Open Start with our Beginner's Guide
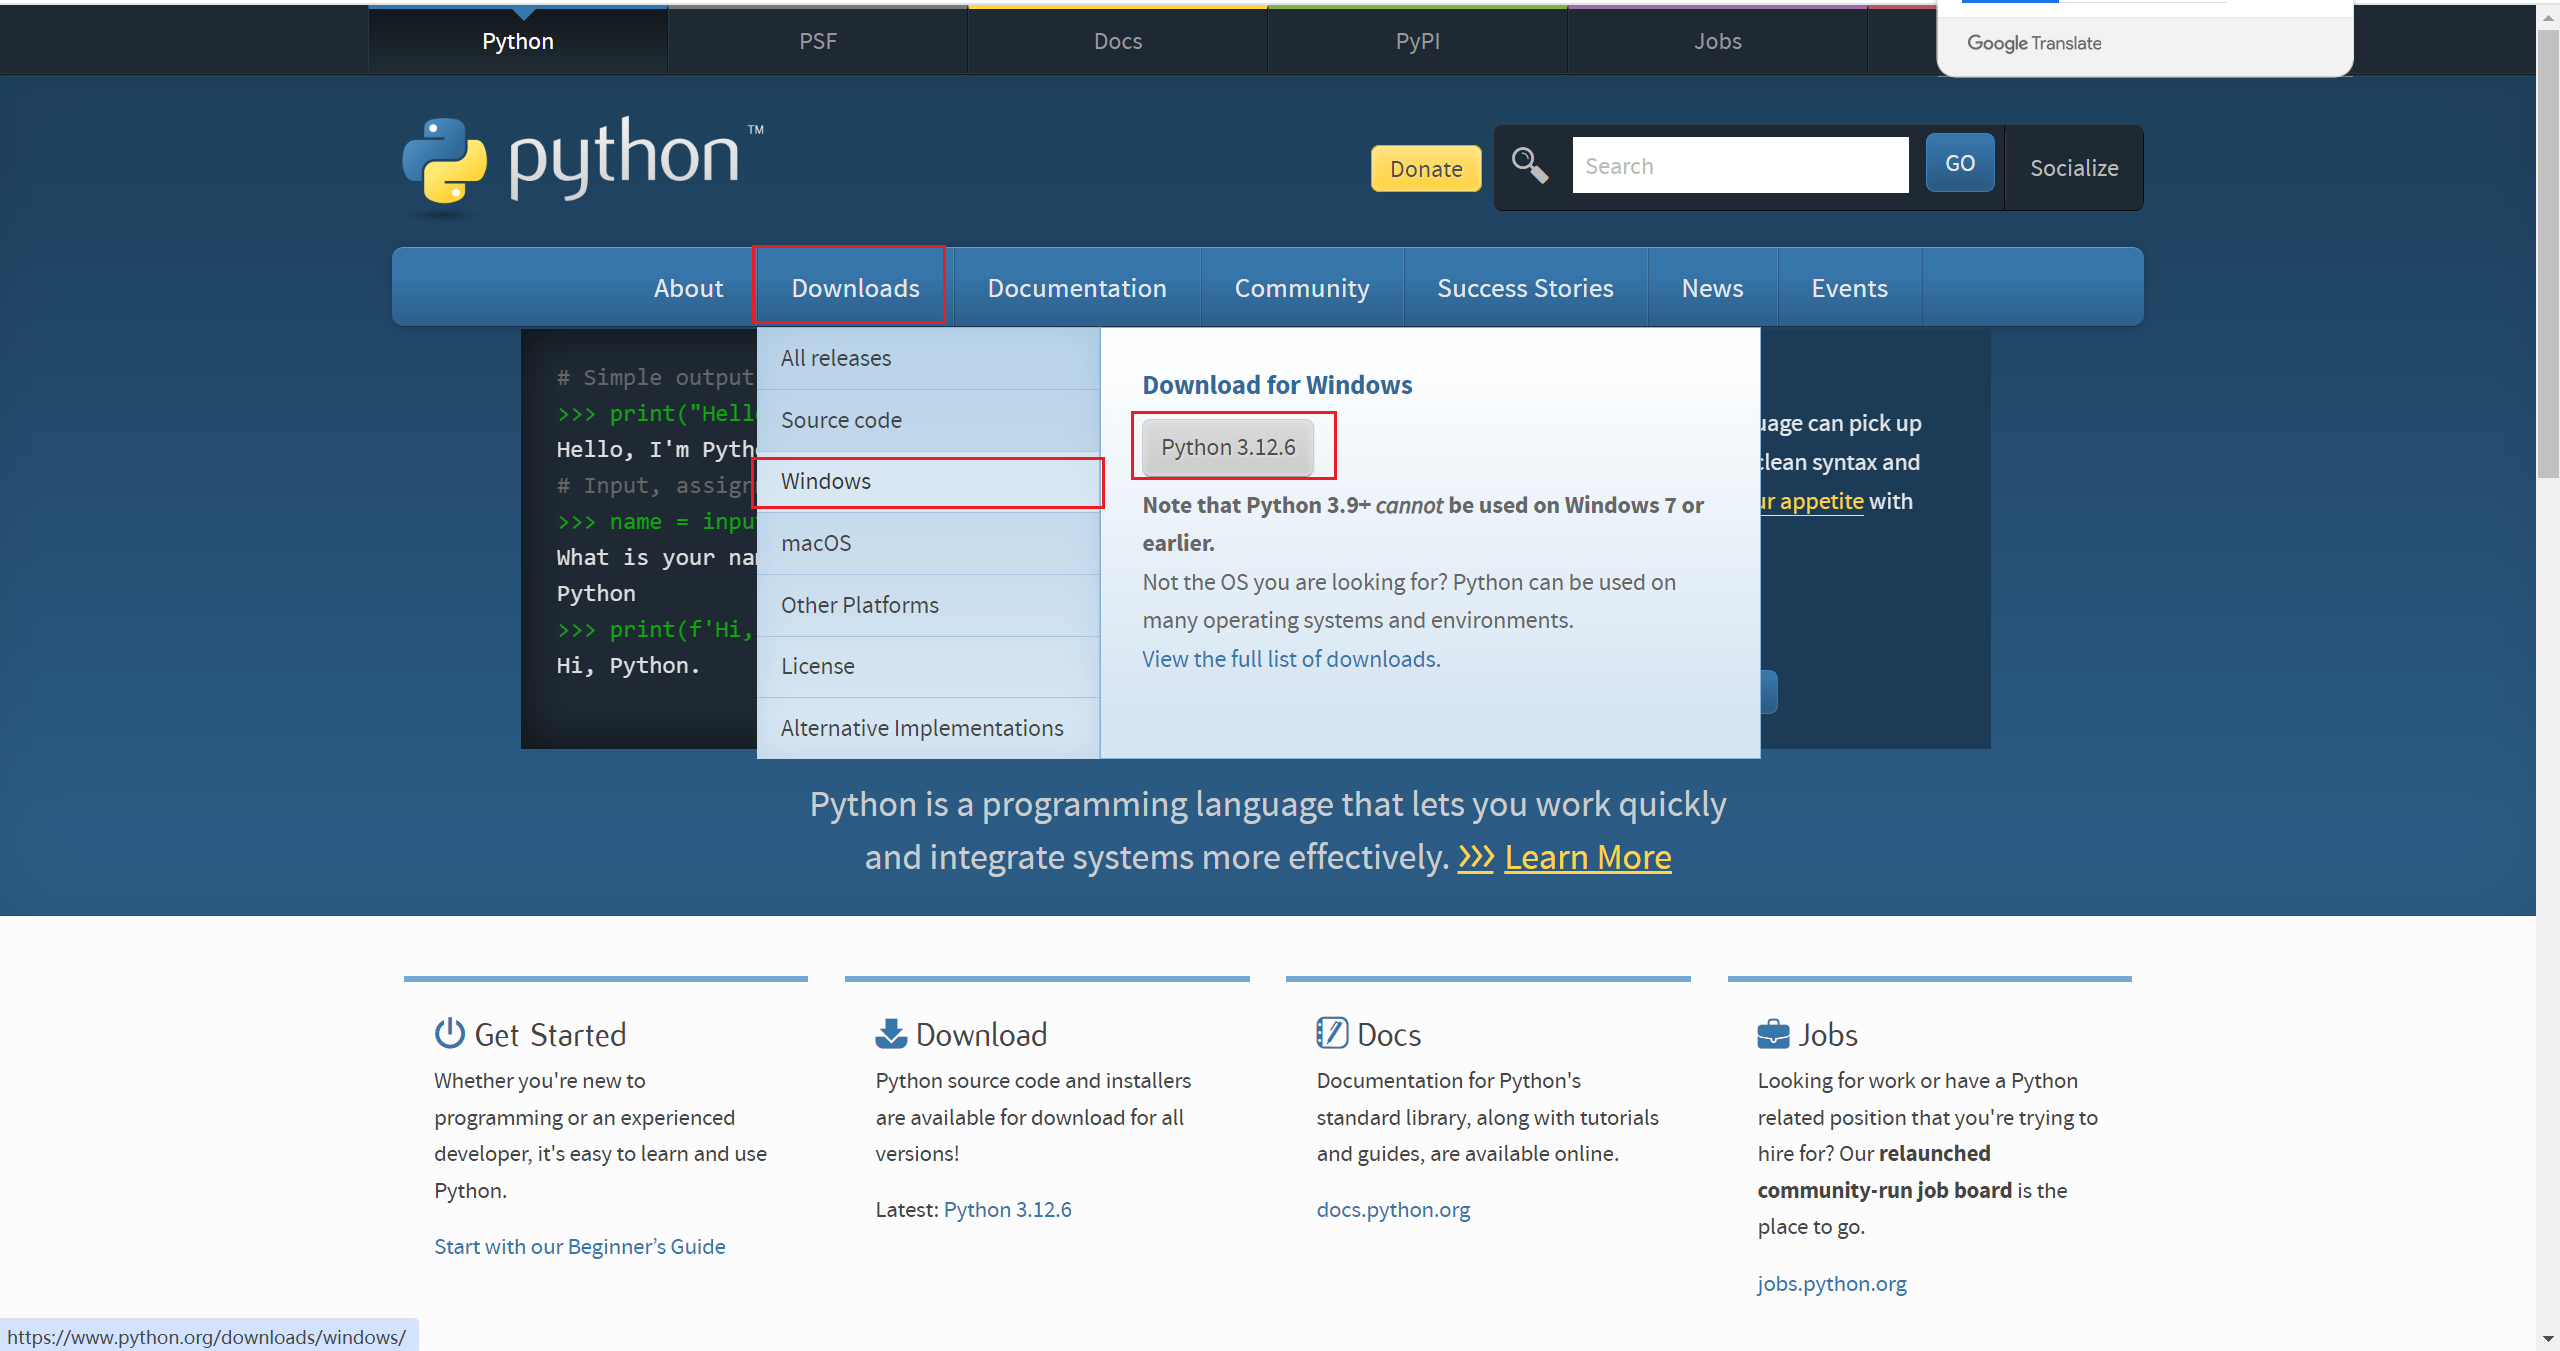The image size is (2560, 1351). [x=580, y=1246]
